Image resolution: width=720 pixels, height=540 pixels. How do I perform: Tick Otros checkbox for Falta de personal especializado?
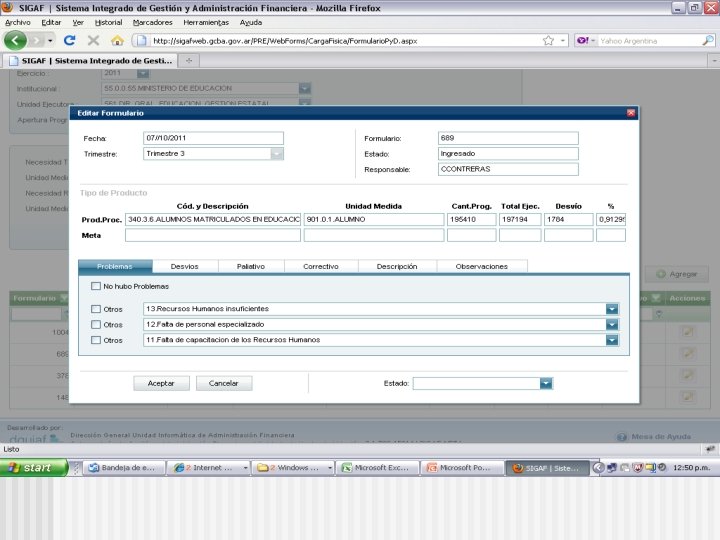(96, 325)
